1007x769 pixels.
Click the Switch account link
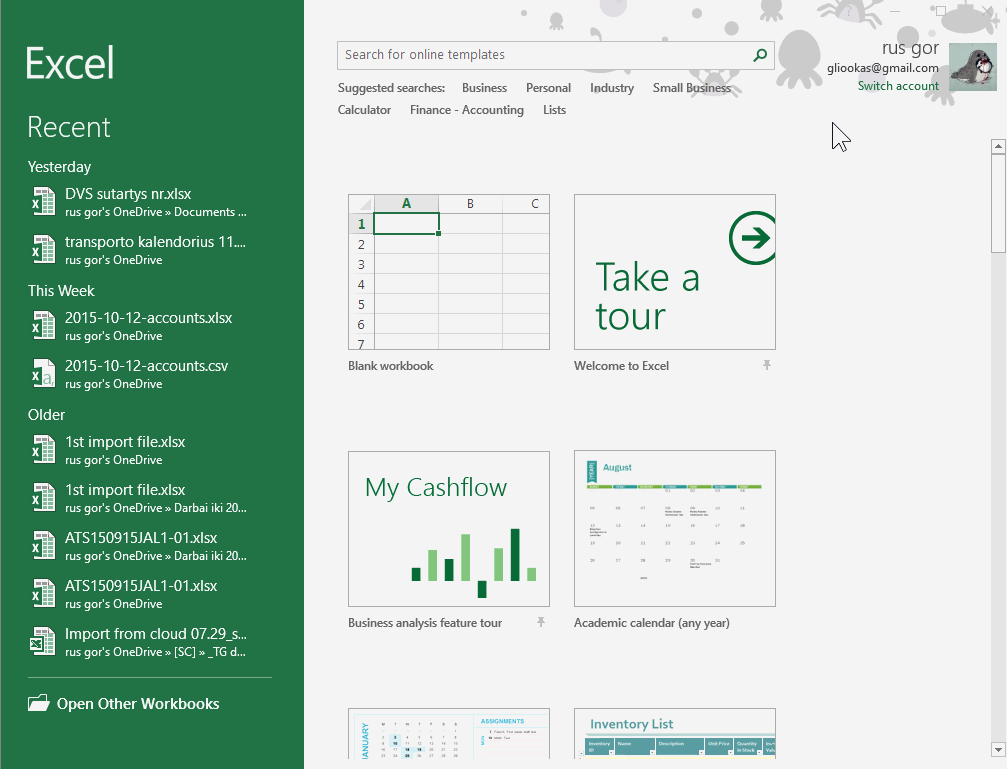[898, 85]
